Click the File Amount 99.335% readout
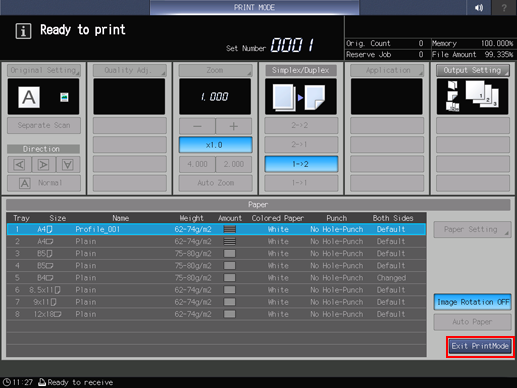 tap(473, 55)
